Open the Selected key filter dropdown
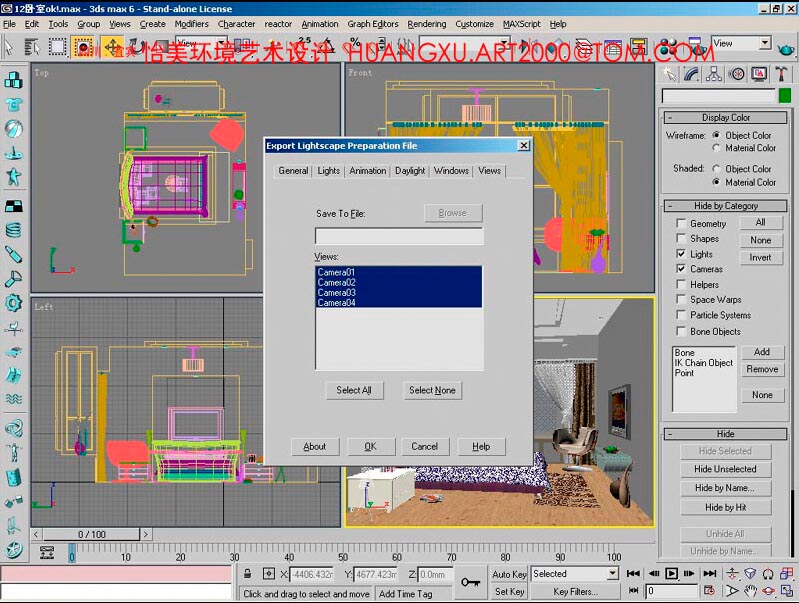799x603 pixels. (x=575, y=573)
